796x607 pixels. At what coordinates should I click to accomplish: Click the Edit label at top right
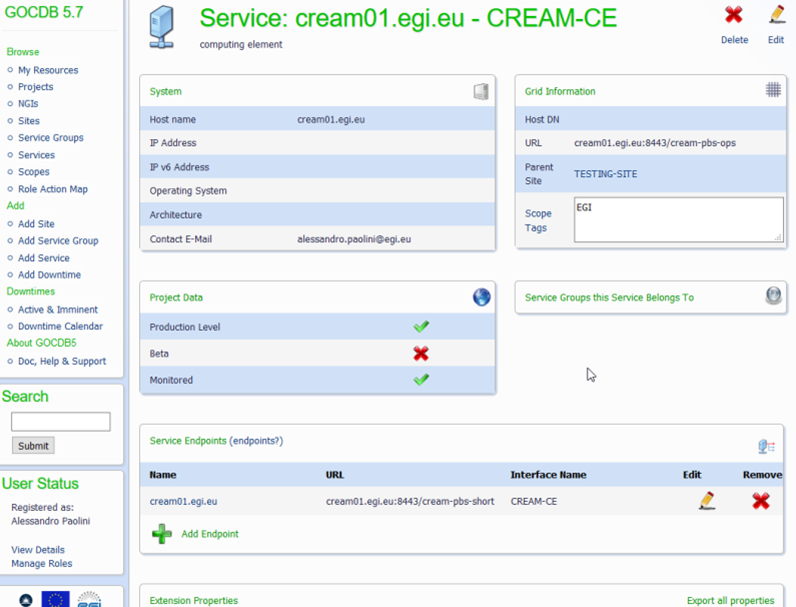click(776, 40)
